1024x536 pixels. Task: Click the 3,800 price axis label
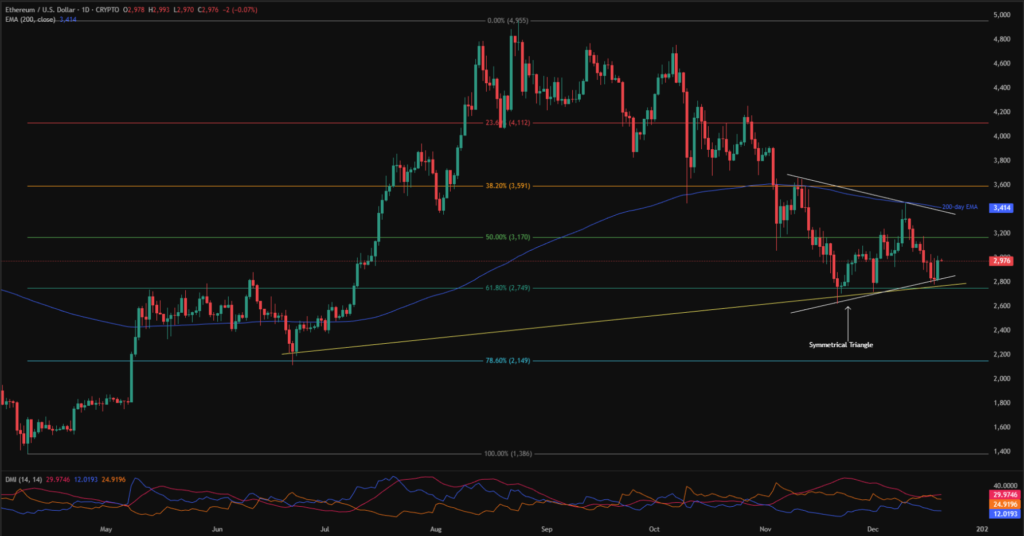pos(1002,161)
